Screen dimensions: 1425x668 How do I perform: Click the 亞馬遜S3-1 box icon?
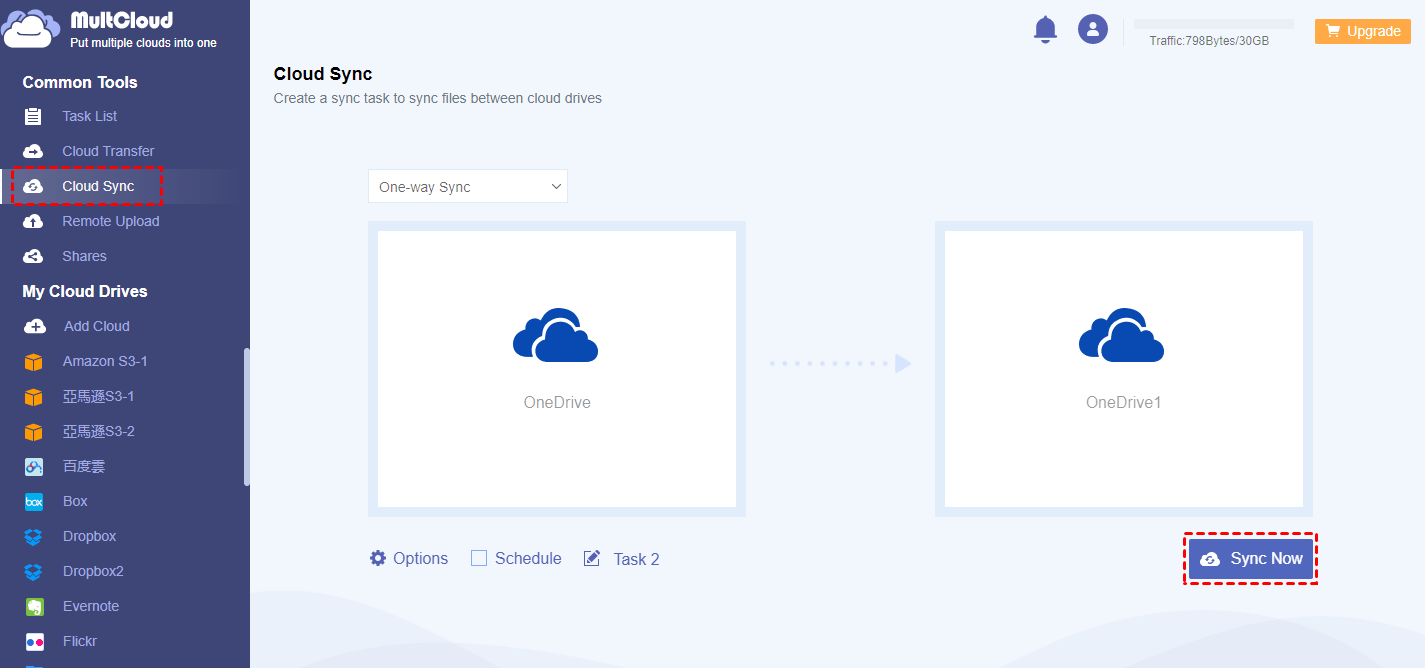pyautogui.click(x=34, y=396)
